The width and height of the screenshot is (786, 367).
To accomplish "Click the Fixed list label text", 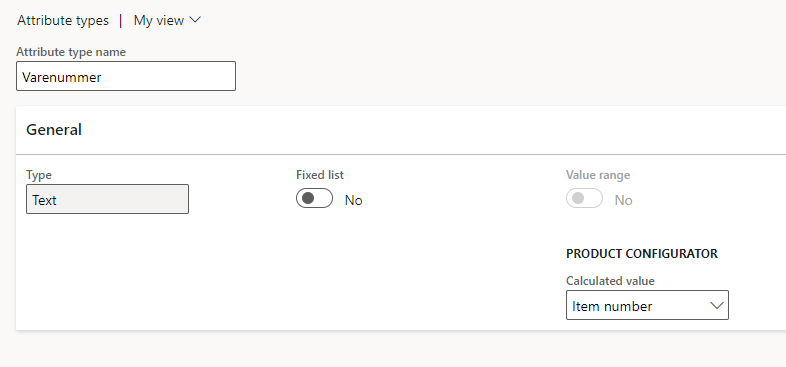I will click(320, 175).
